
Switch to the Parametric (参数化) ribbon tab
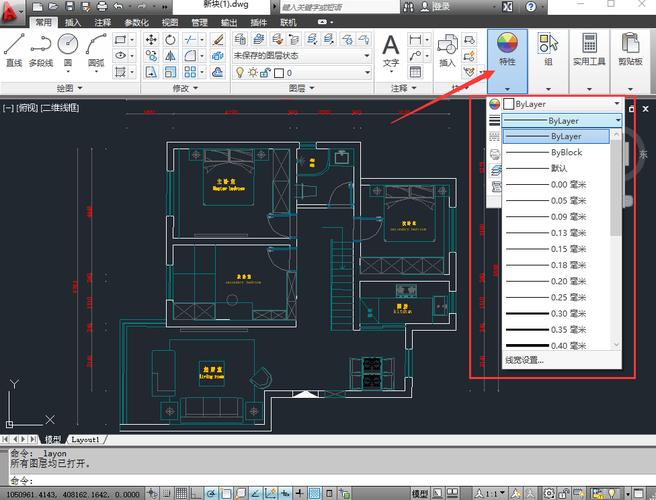pos(136,22)
